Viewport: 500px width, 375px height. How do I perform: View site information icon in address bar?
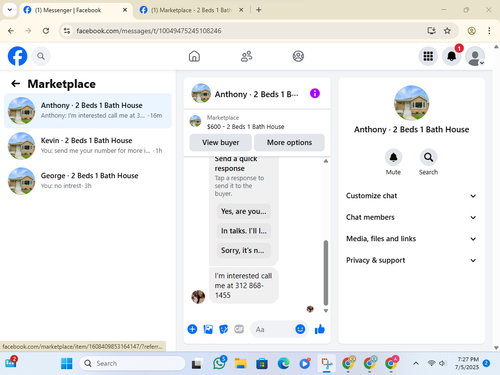(67, 31)
